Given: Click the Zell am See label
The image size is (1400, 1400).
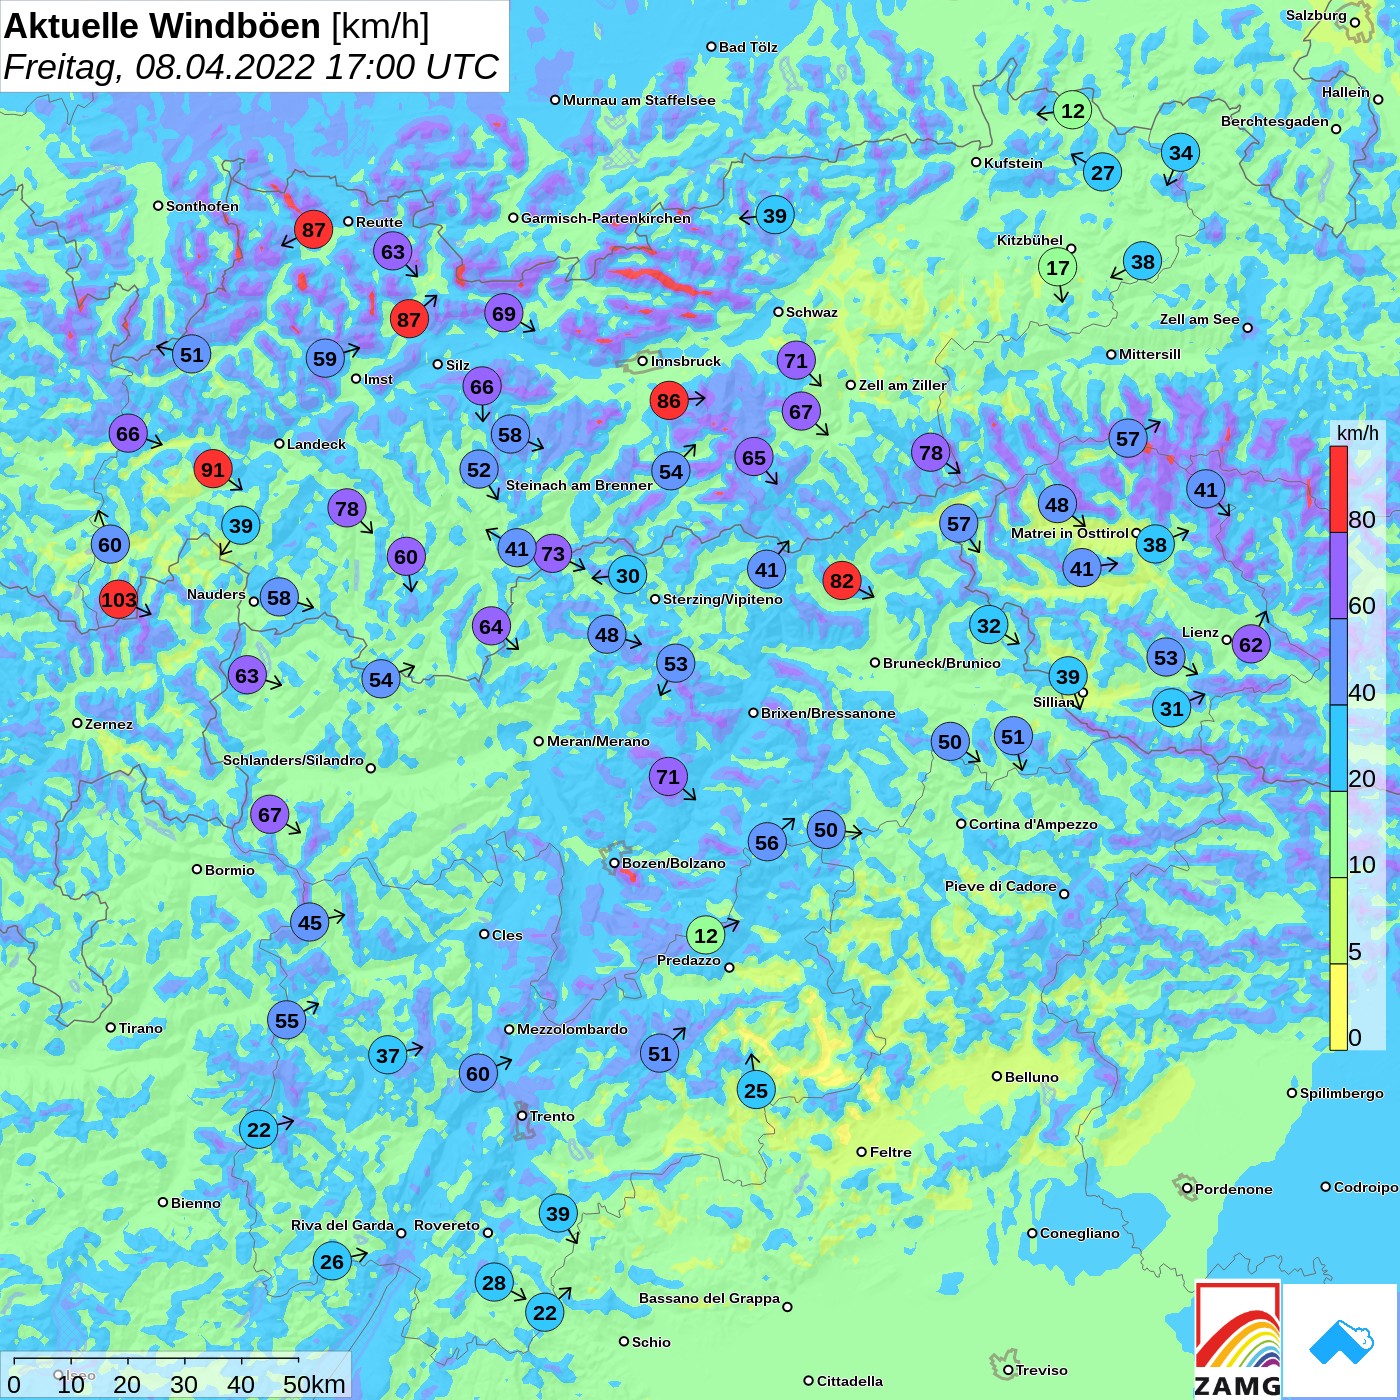Looking at the screenshot, I should click(x=1199, y=319).
